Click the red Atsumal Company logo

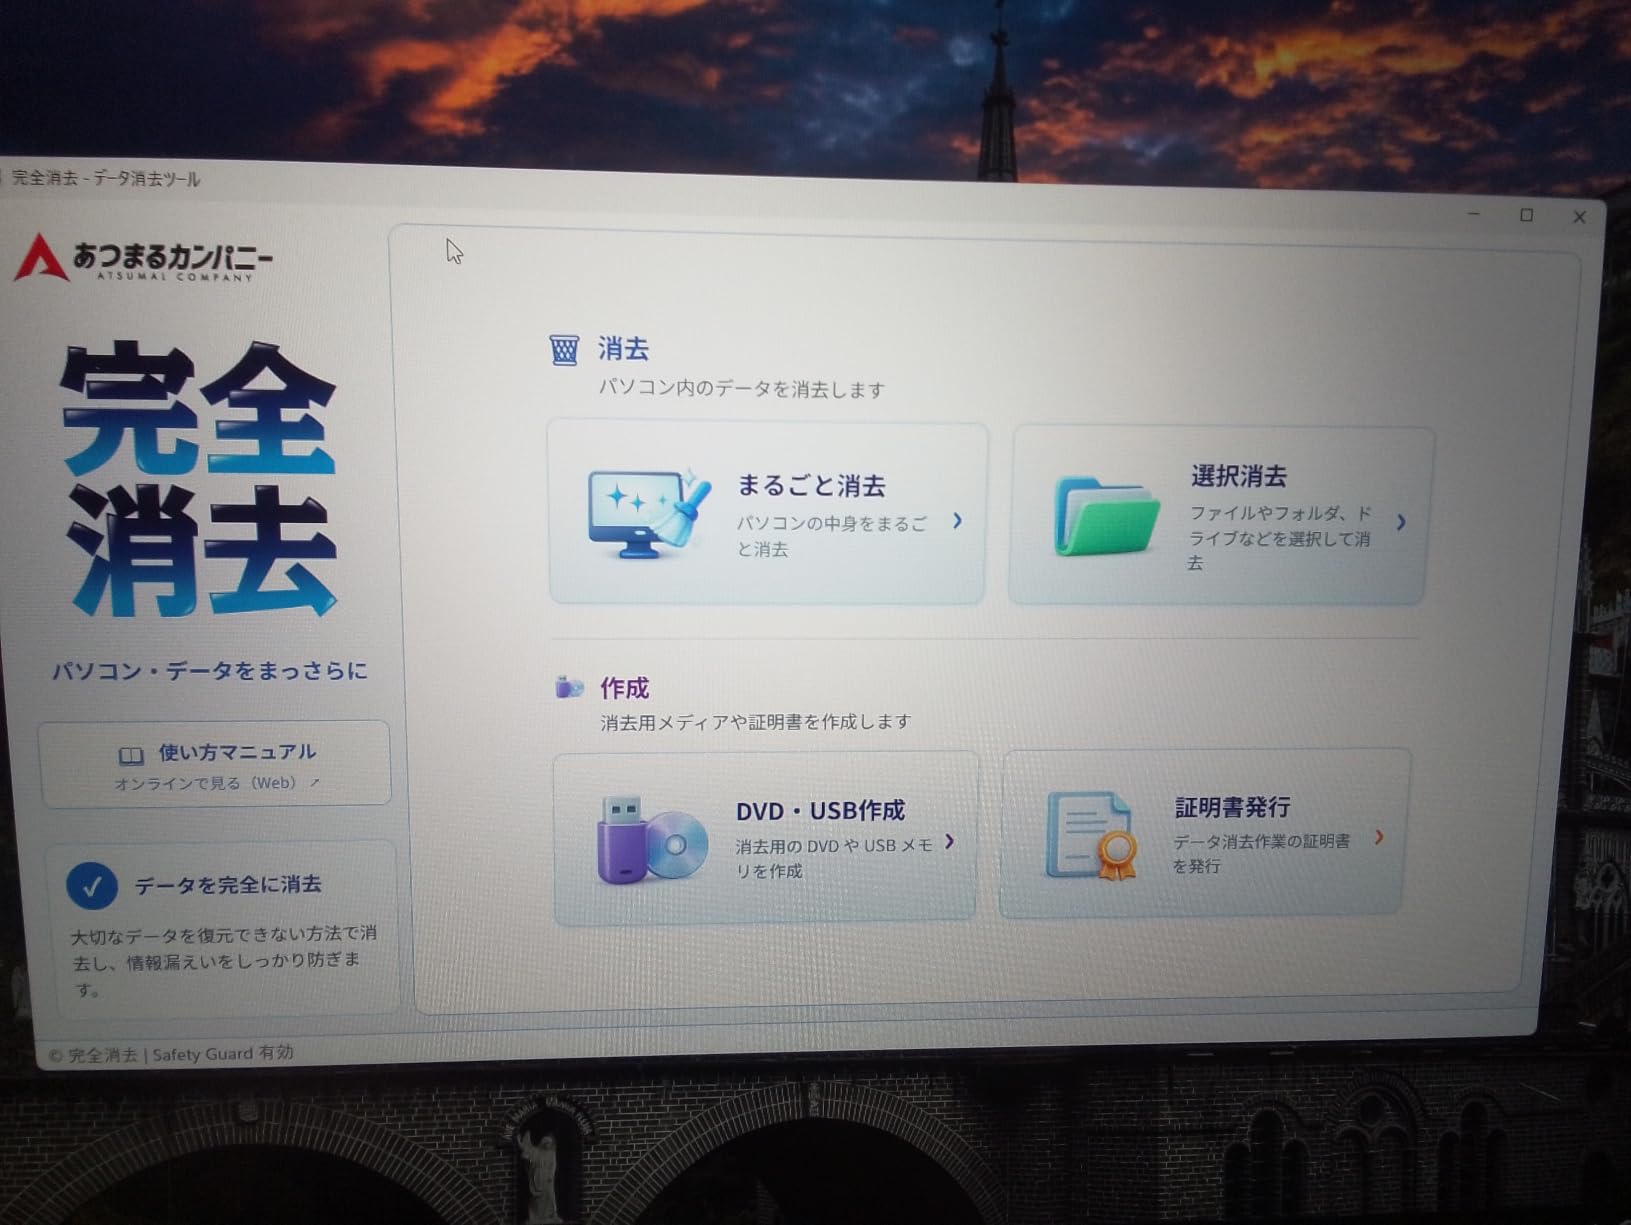click(144, 258)
